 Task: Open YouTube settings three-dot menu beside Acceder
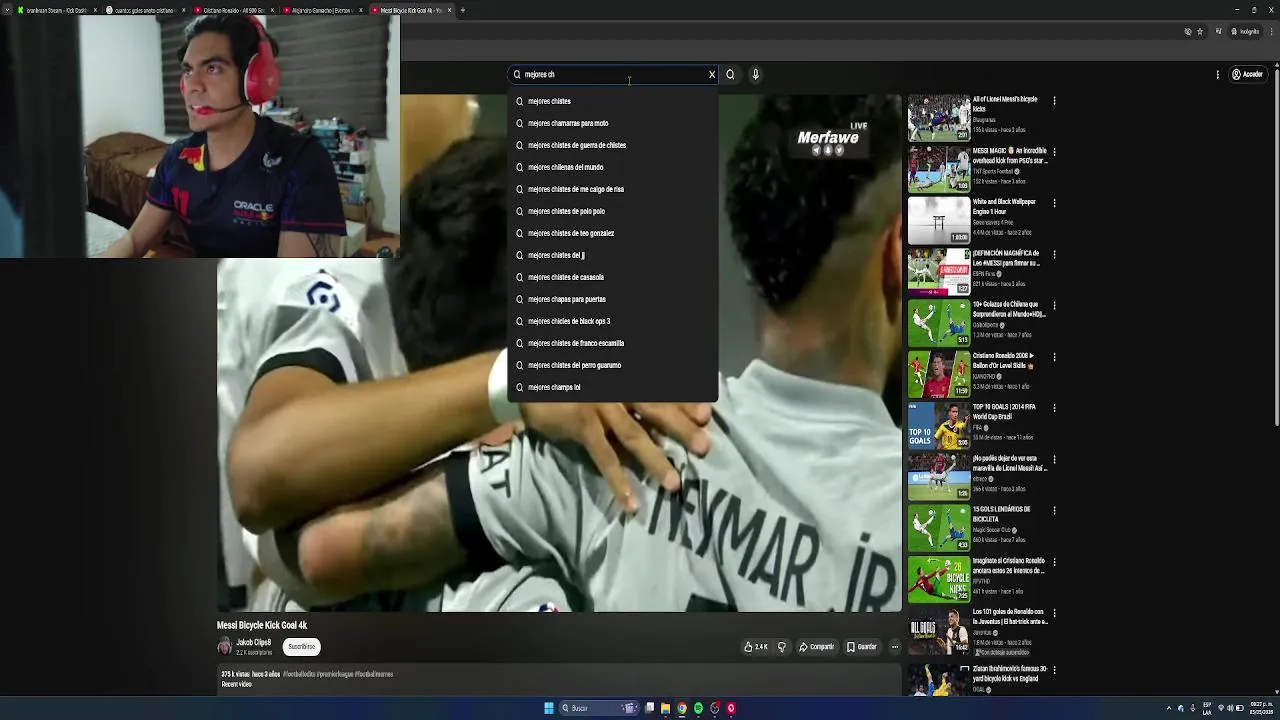[1217, 74]
